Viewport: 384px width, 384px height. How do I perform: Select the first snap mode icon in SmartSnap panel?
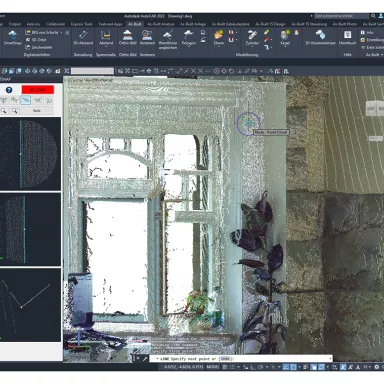pos(3,100)
